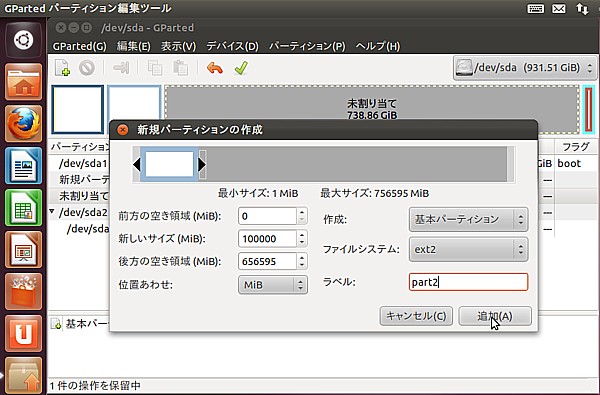Viewport: 600px width, 395px height.
Task: Open the 作成 partition type dropdown
Action: [468, 219]
